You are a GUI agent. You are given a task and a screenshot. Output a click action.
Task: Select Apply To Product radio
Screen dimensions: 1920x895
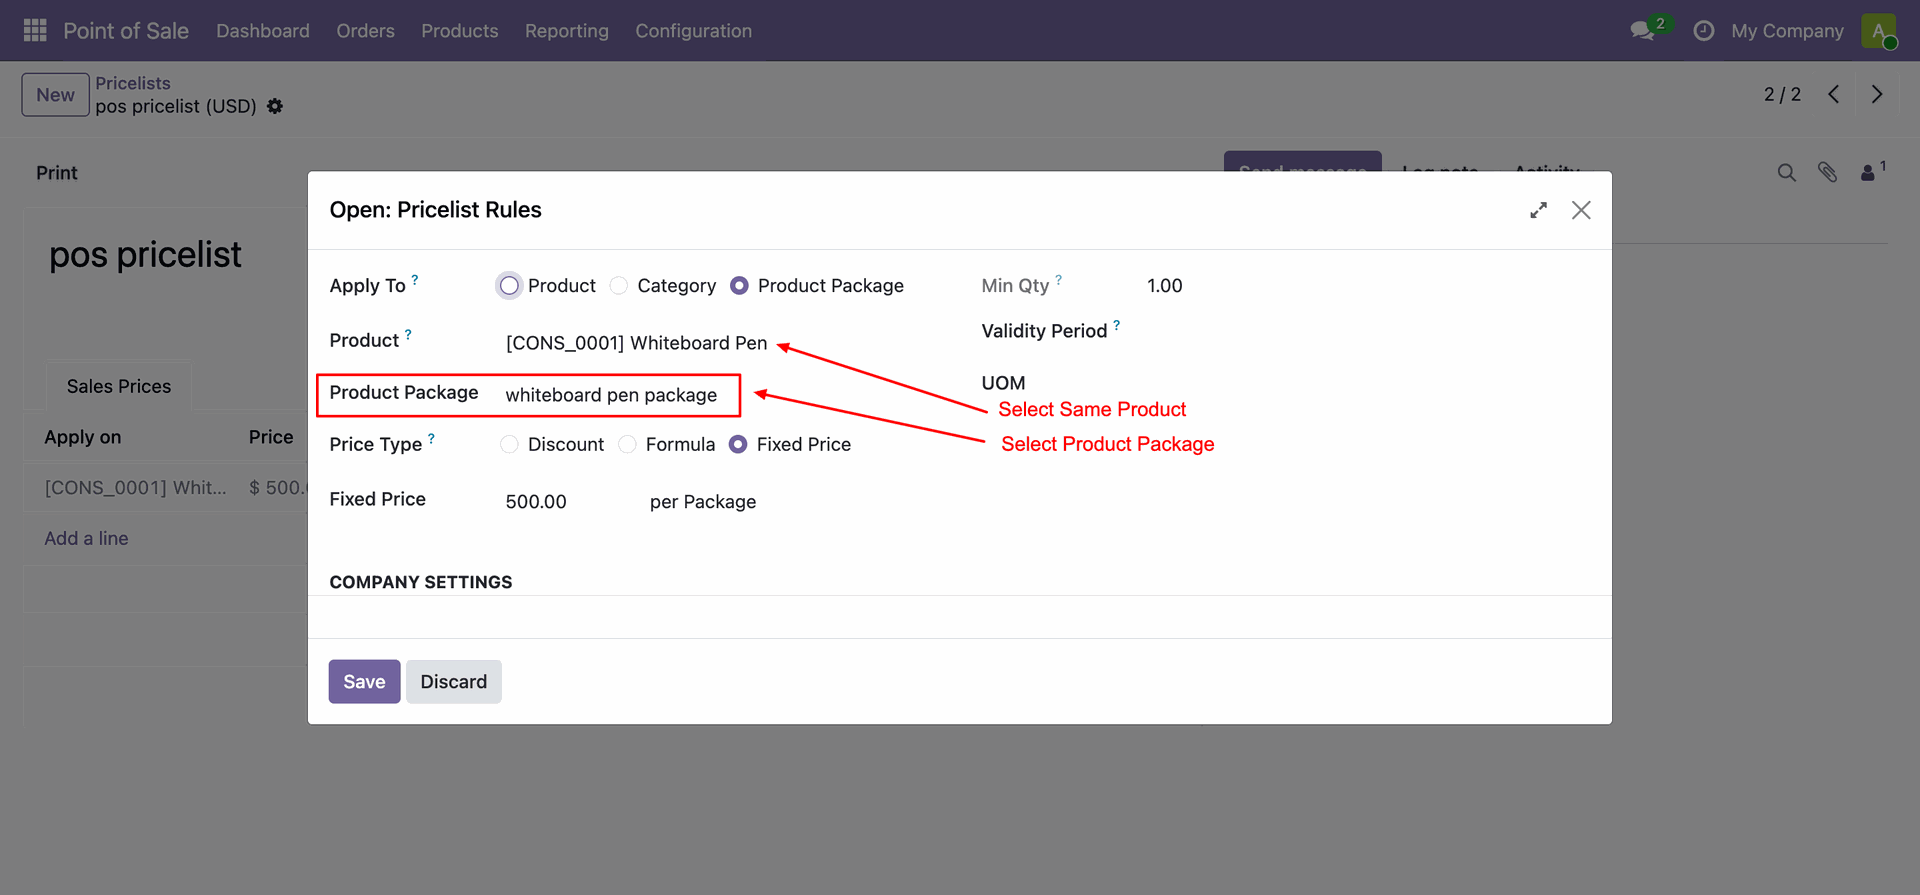pyautogui.click(x=509, y=286)
